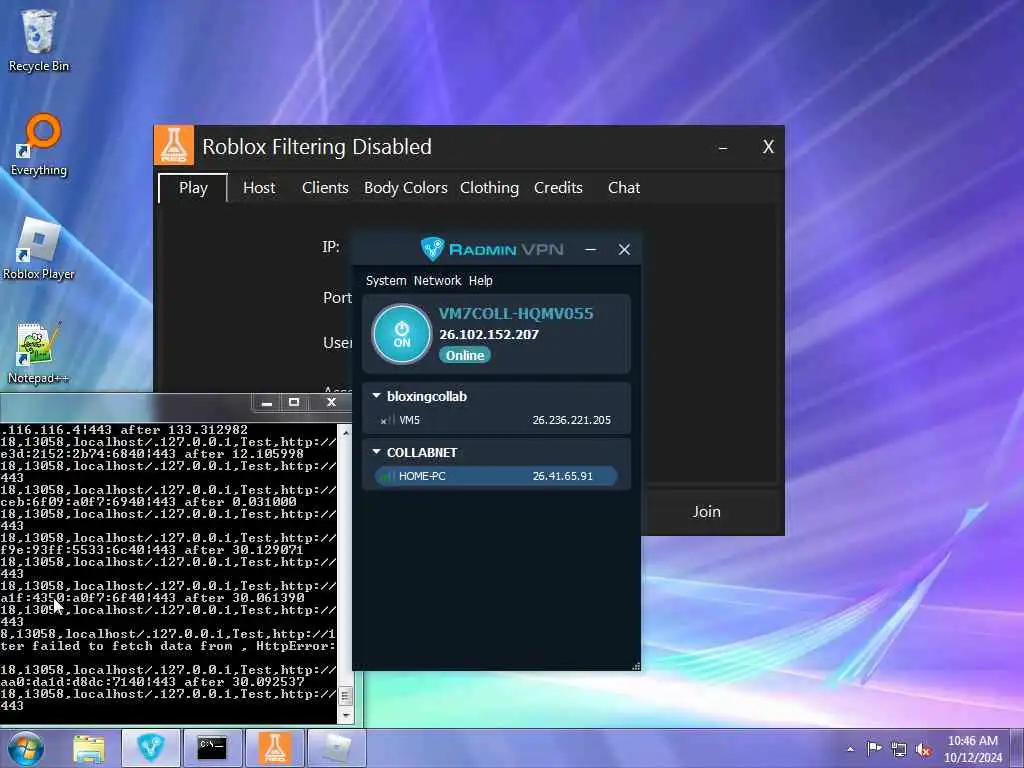This screenshot has height=768, width=1024.
Task: Click the VM5 offline signal icon
Action: [388, 421]
